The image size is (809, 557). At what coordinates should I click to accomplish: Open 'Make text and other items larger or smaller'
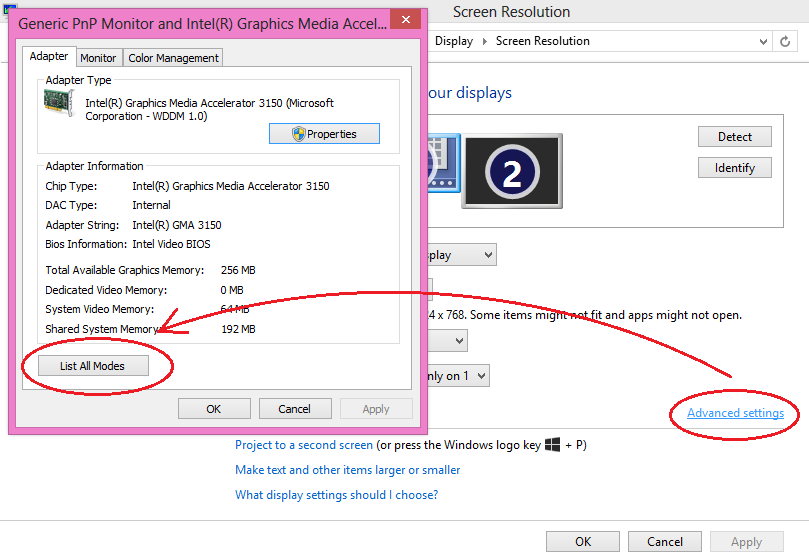click(347, 470)
